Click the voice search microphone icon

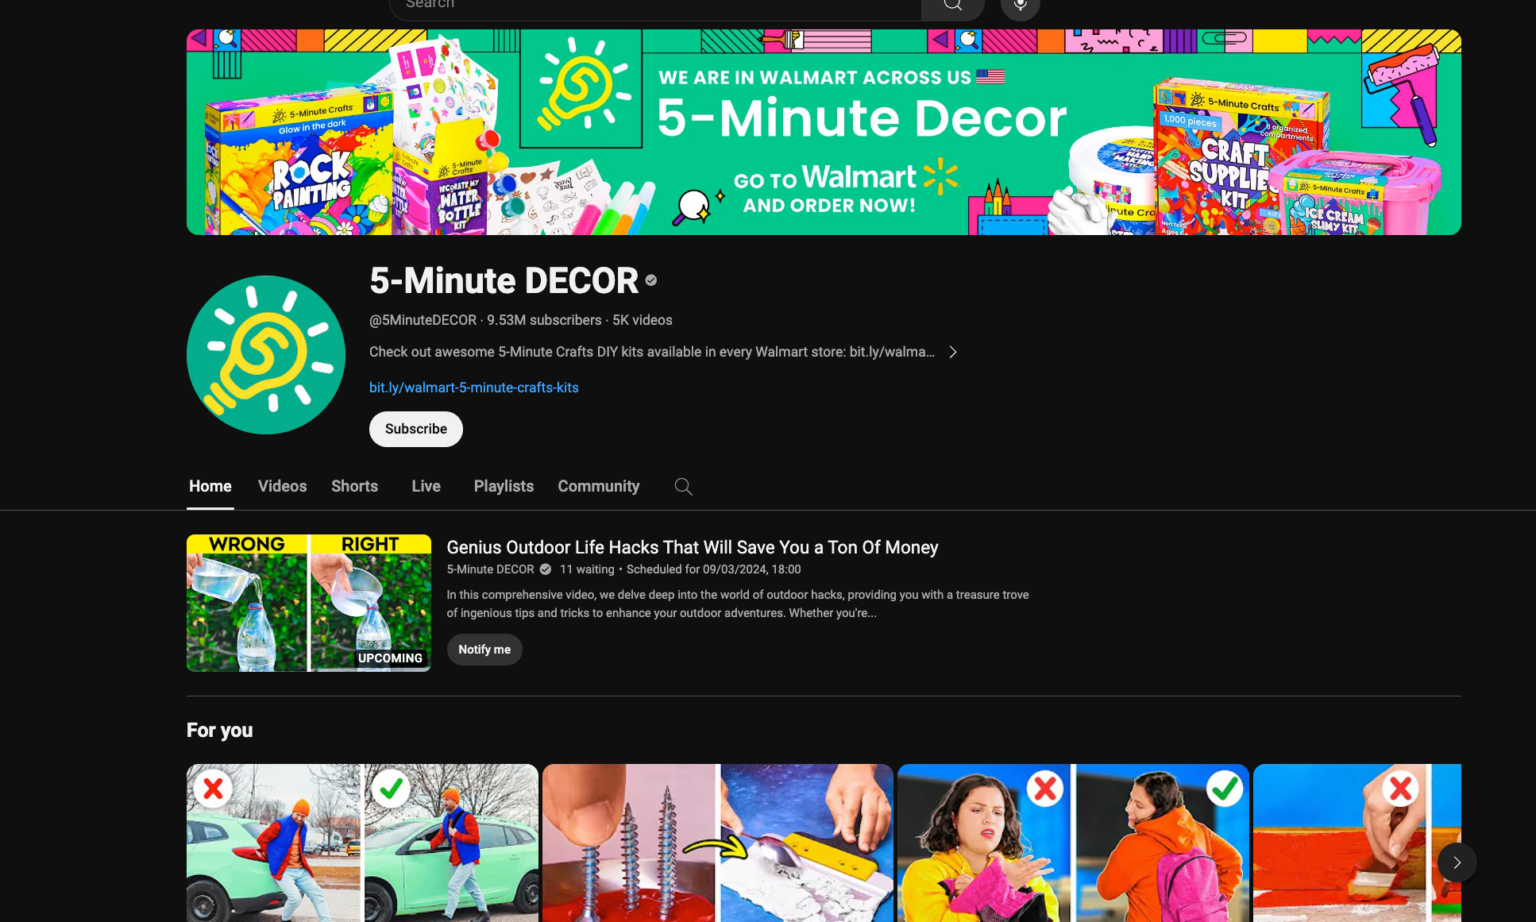pyautogui.click(x=1020, y=6)
